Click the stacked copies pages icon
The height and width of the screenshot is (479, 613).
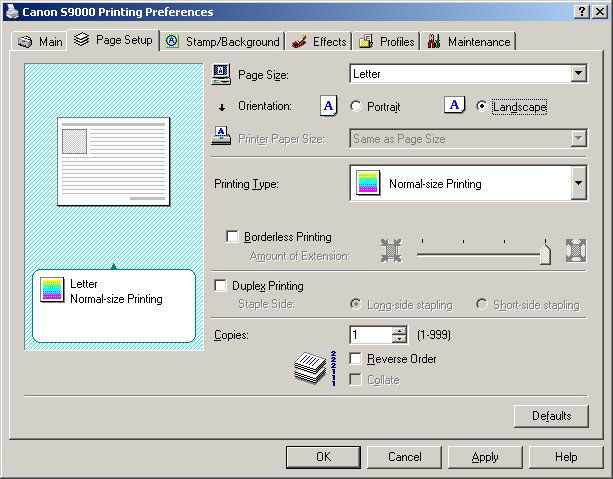click(x=311, y=368)
